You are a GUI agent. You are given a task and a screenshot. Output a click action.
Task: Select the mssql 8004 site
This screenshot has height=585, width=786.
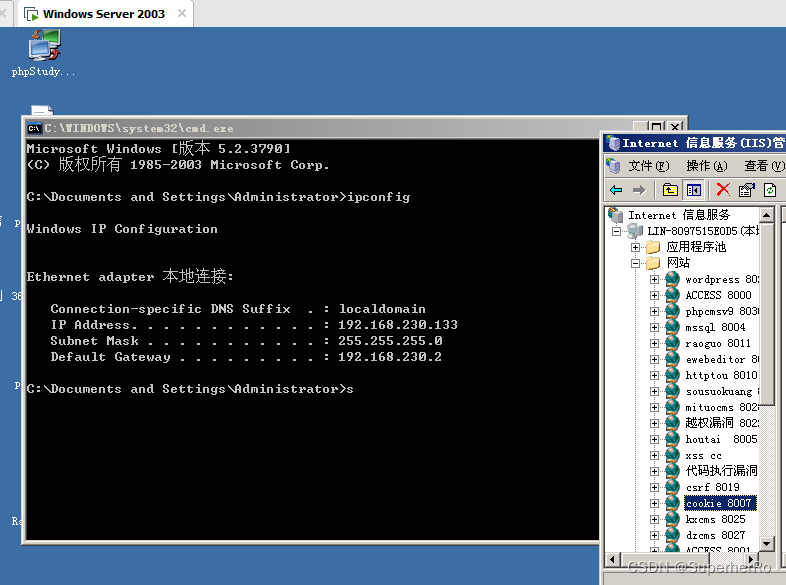(715, 327)
